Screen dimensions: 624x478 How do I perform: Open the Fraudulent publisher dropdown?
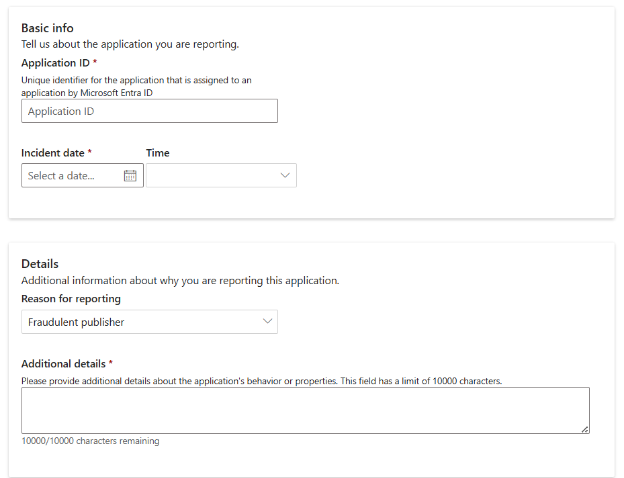tap(148, 322)
